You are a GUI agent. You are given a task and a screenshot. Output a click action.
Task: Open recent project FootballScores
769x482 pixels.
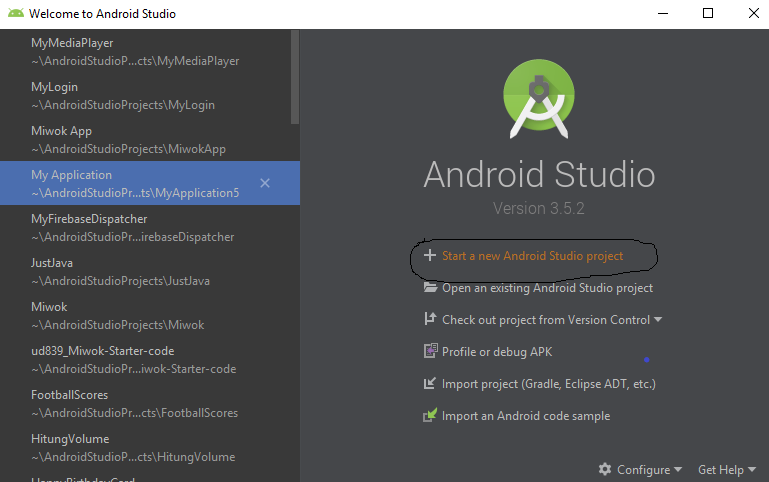click(x=150, y=403)
